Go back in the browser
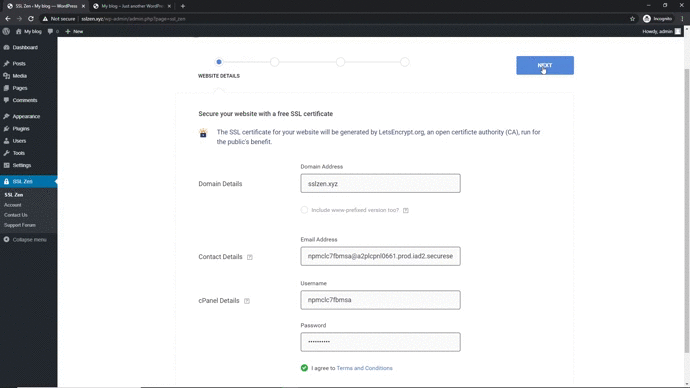This screenshot has height=388, width=690. tap(7, 19)
